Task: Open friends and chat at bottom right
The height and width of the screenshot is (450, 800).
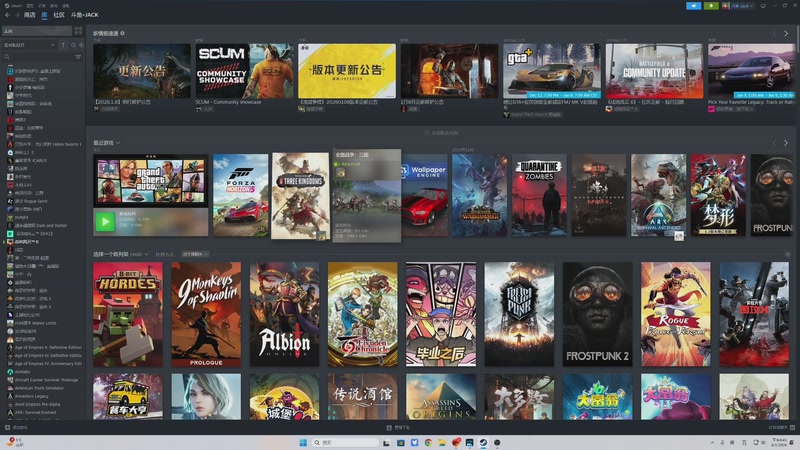Action: (x=781, y=428)
